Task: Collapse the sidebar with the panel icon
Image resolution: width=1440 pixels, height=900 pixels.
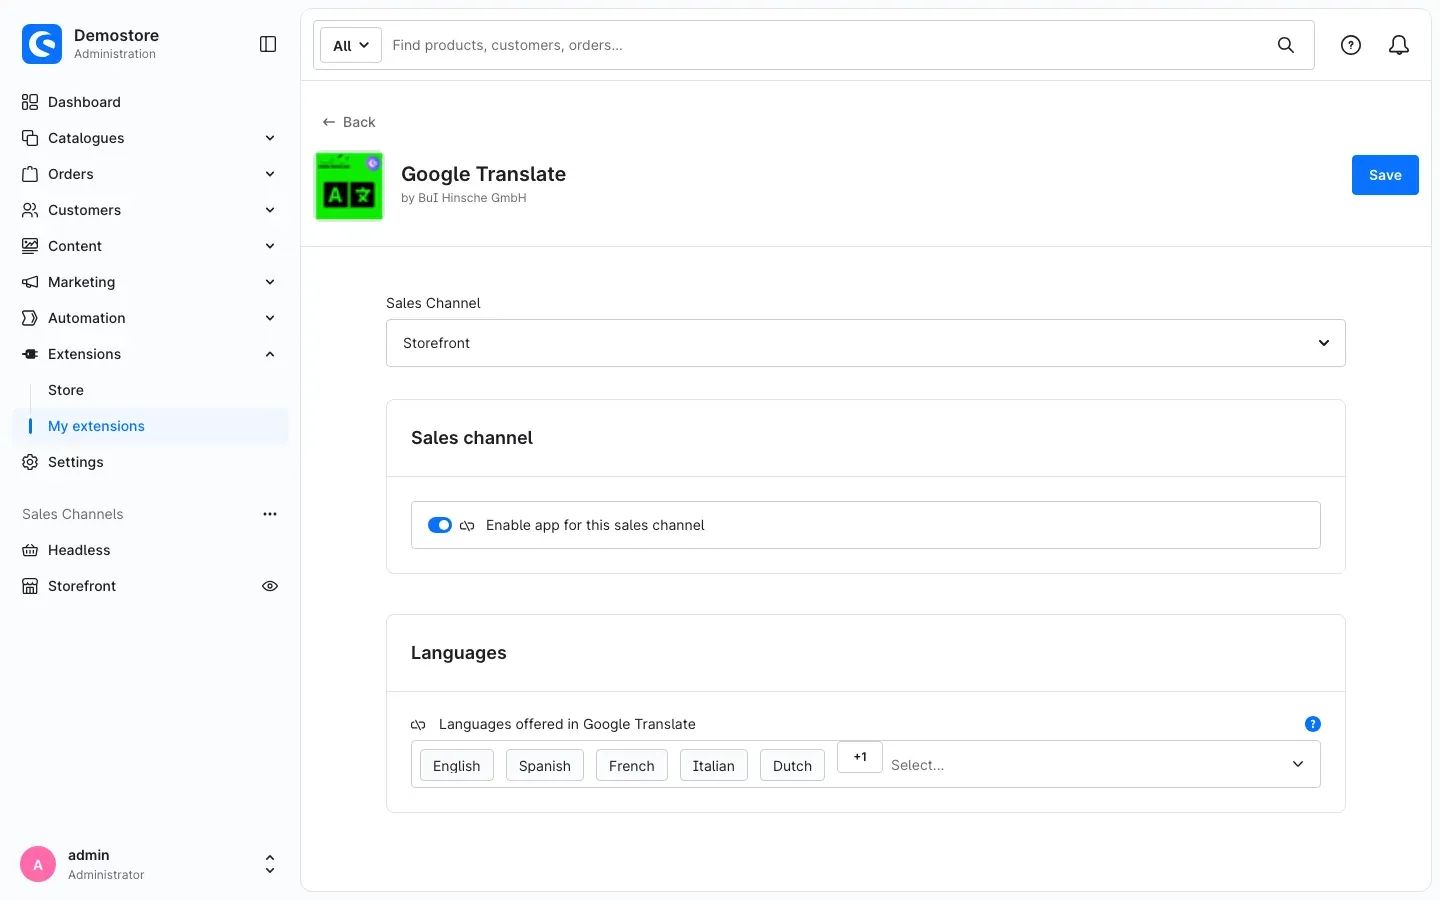Action: tap(268, 44)
